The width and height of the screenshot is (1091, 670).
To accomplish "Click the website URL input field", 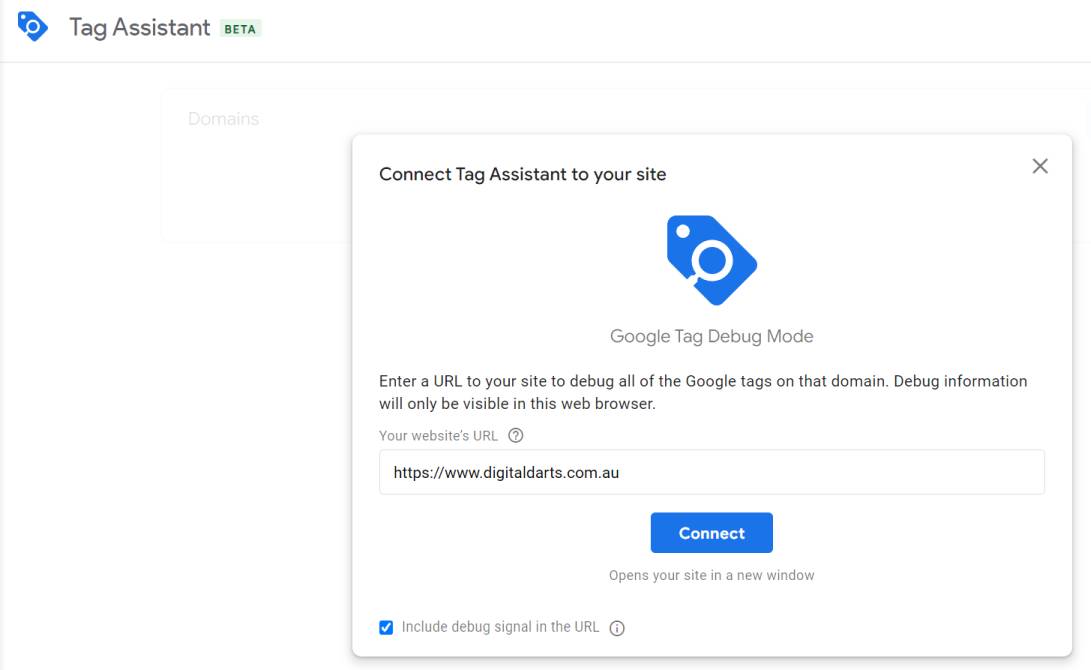I will point(711,472).
